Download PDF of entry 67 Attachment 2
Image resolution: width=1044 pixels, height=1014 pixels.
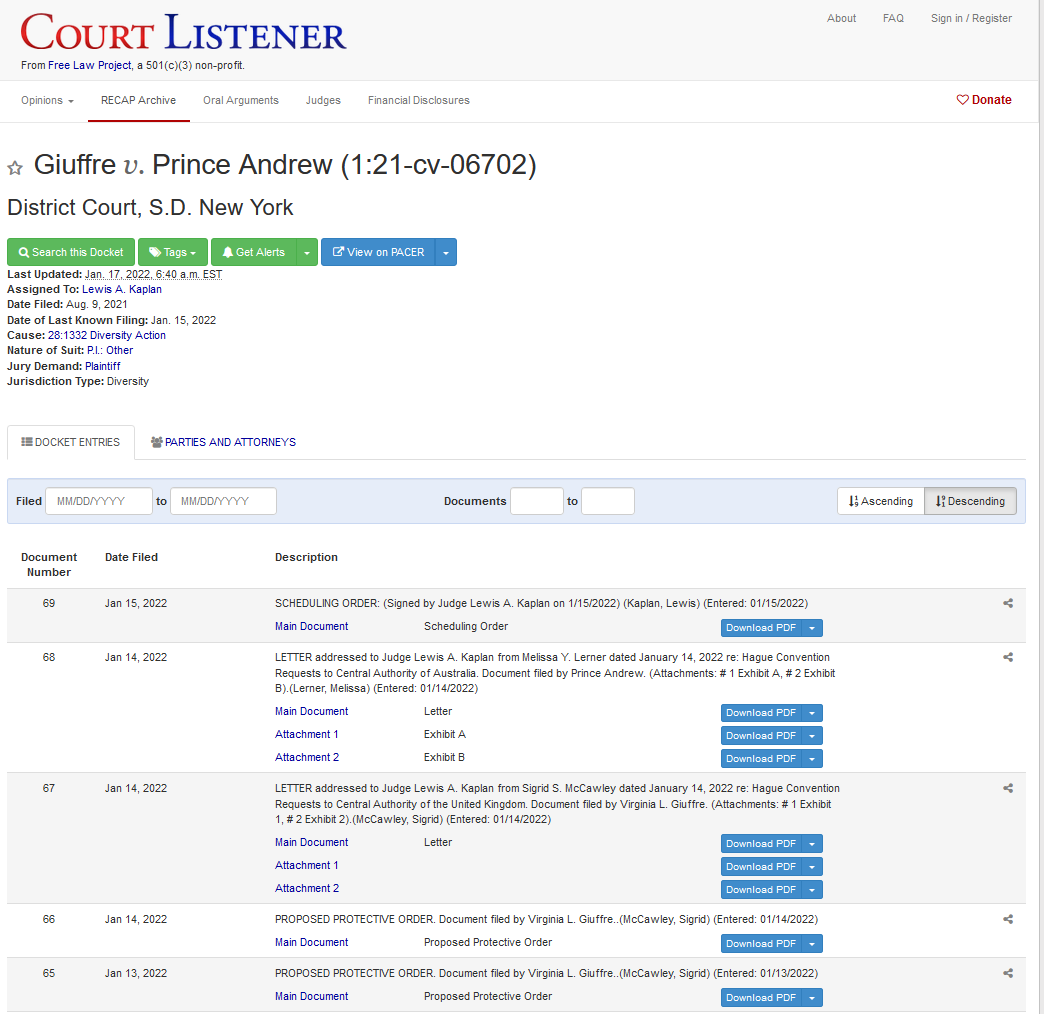click(761, 889)
